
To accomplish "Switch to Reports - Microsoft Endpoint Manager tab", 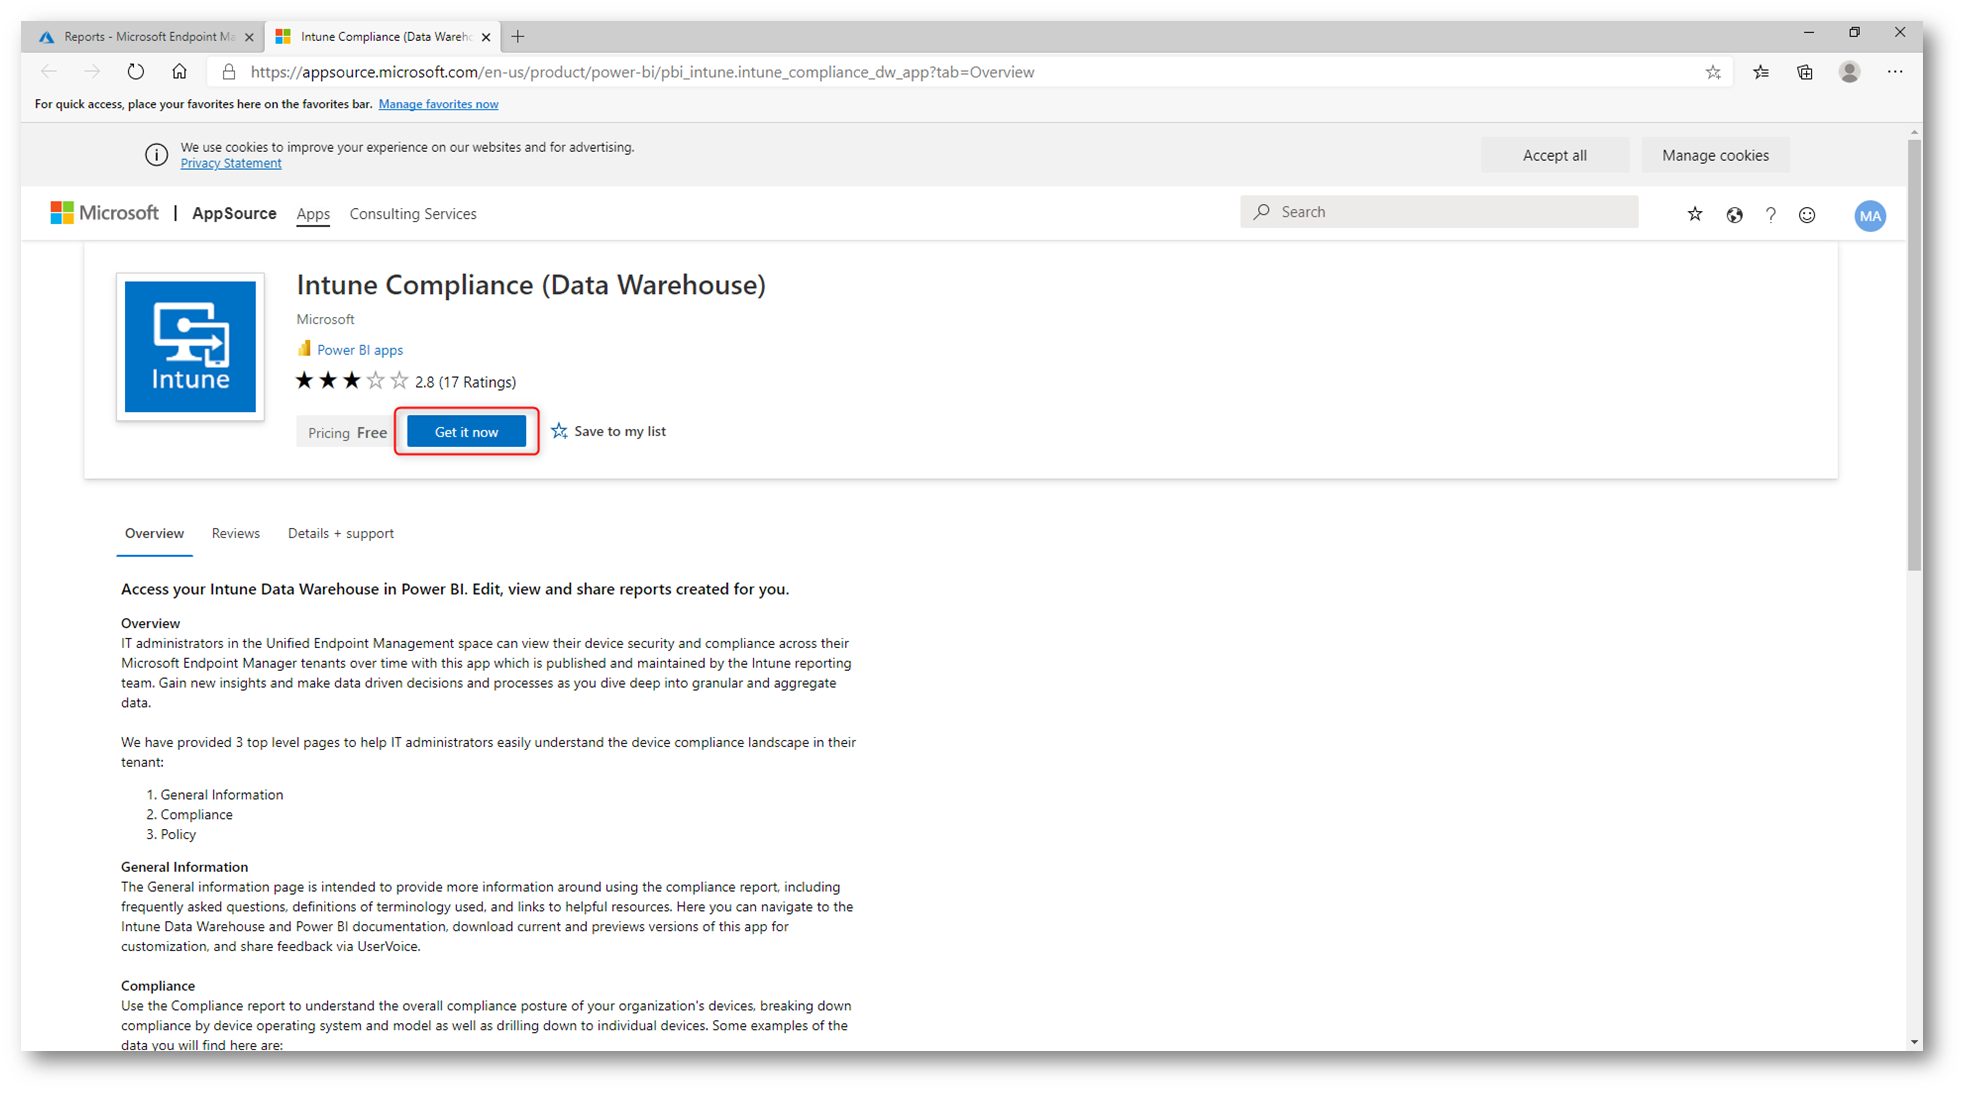I will tap(144, 37).
